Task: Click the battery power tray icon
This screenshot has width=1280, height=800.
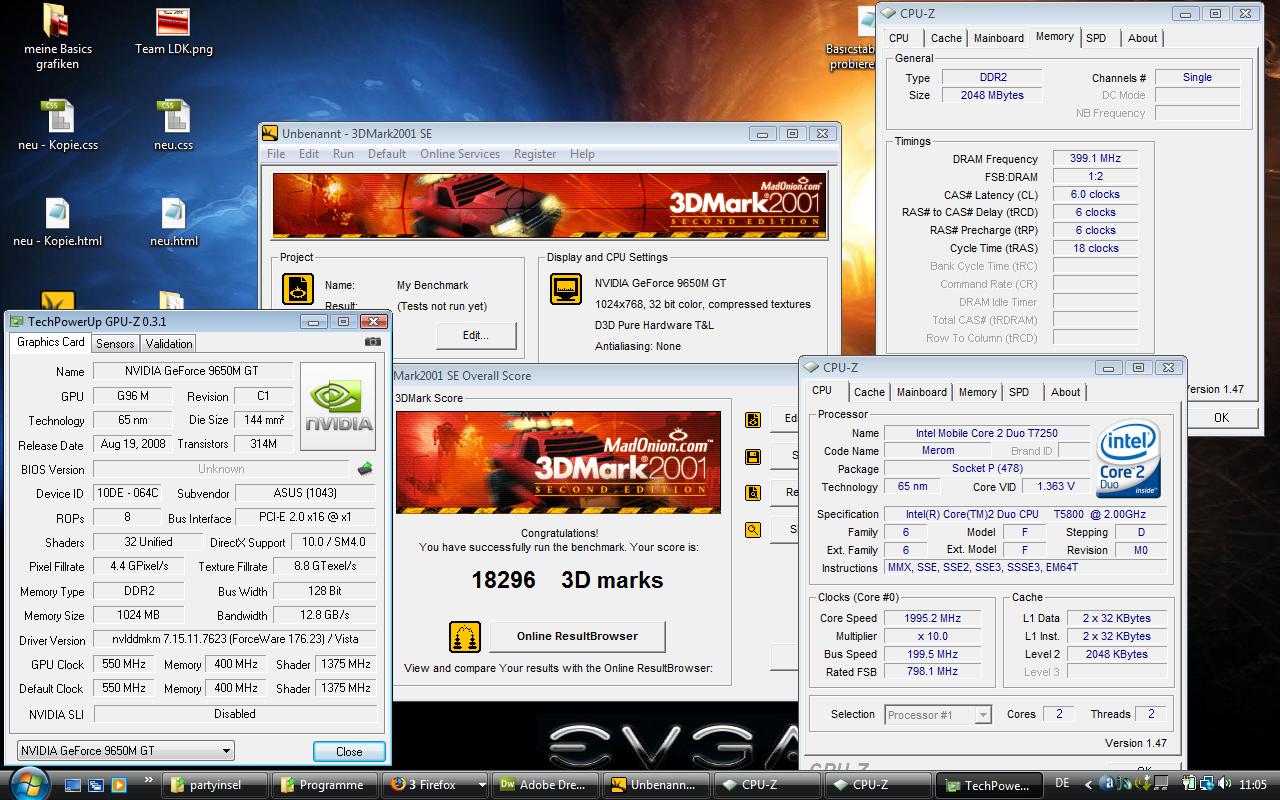Action: (1189, 784)
